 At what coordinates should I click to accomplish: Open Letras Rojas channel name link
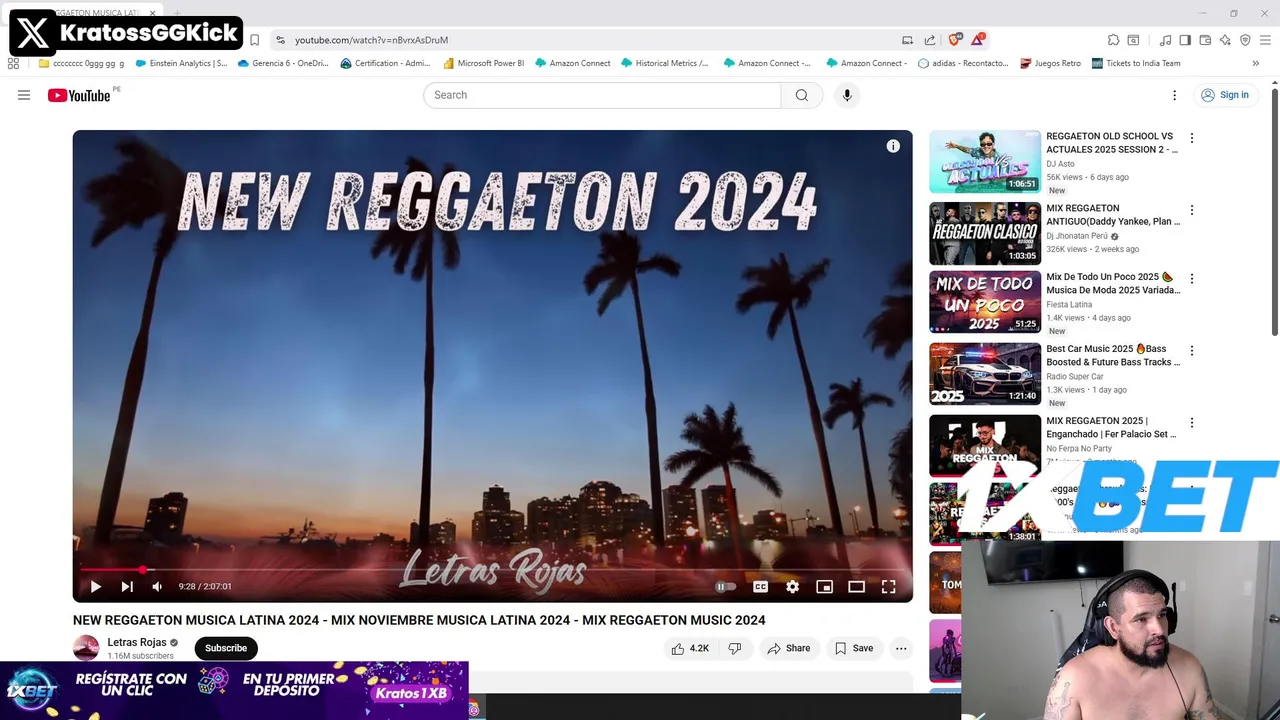coord(137,642)
